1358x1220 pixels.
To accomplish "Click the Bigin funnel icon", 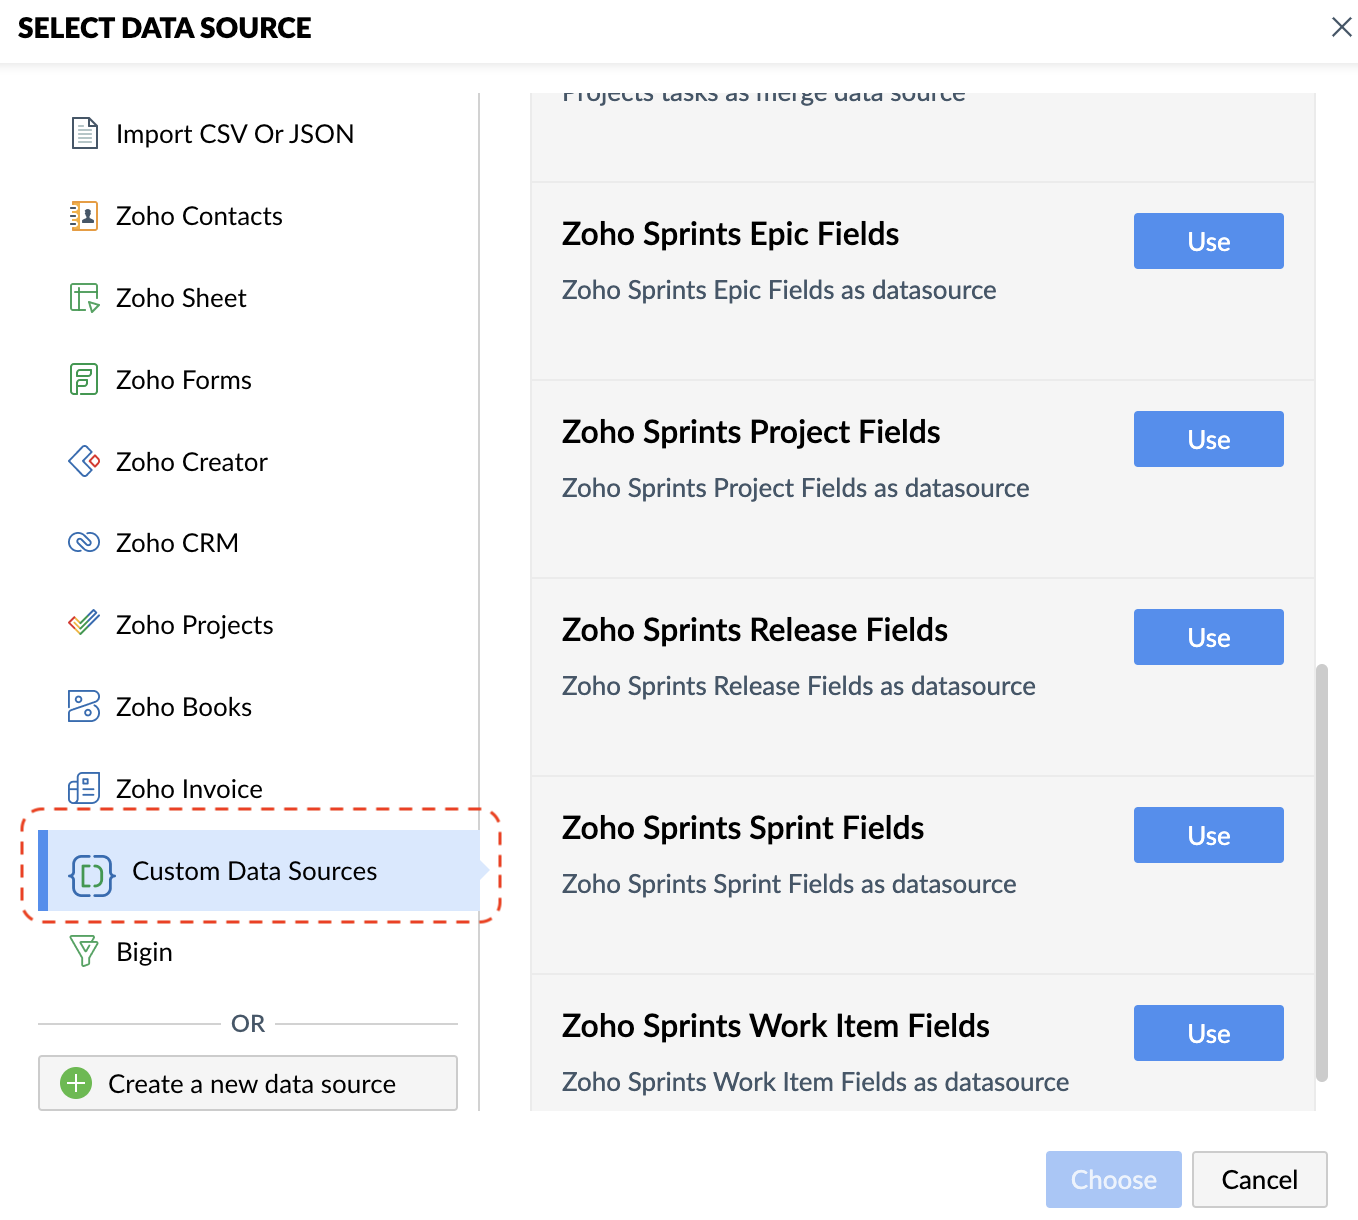I will [x=84, y=951].
